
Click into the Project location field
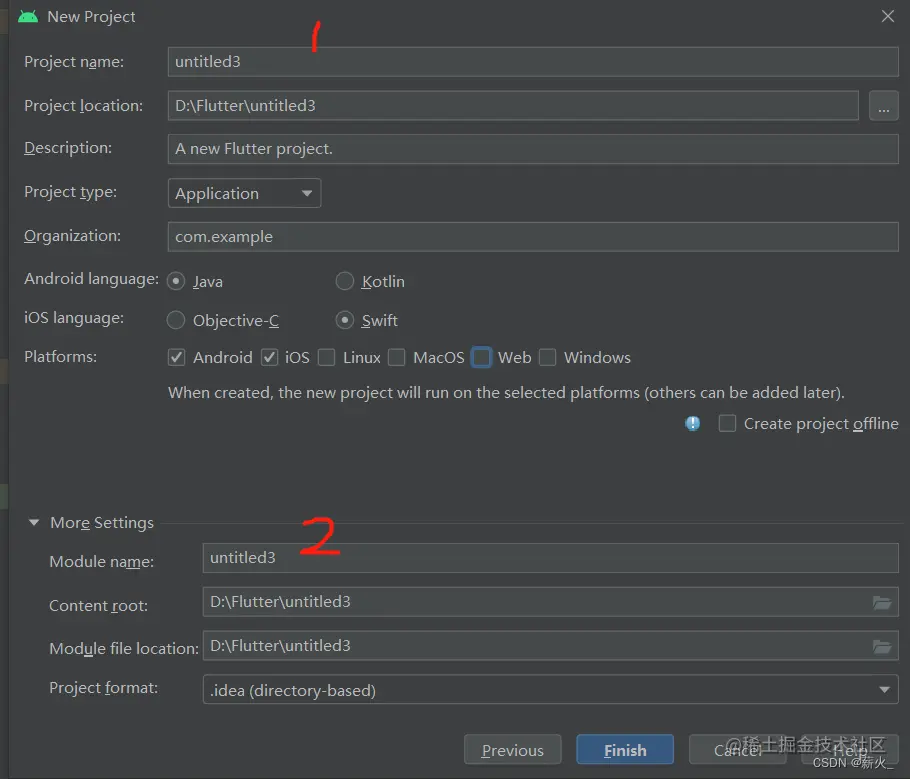pos(513,106)
